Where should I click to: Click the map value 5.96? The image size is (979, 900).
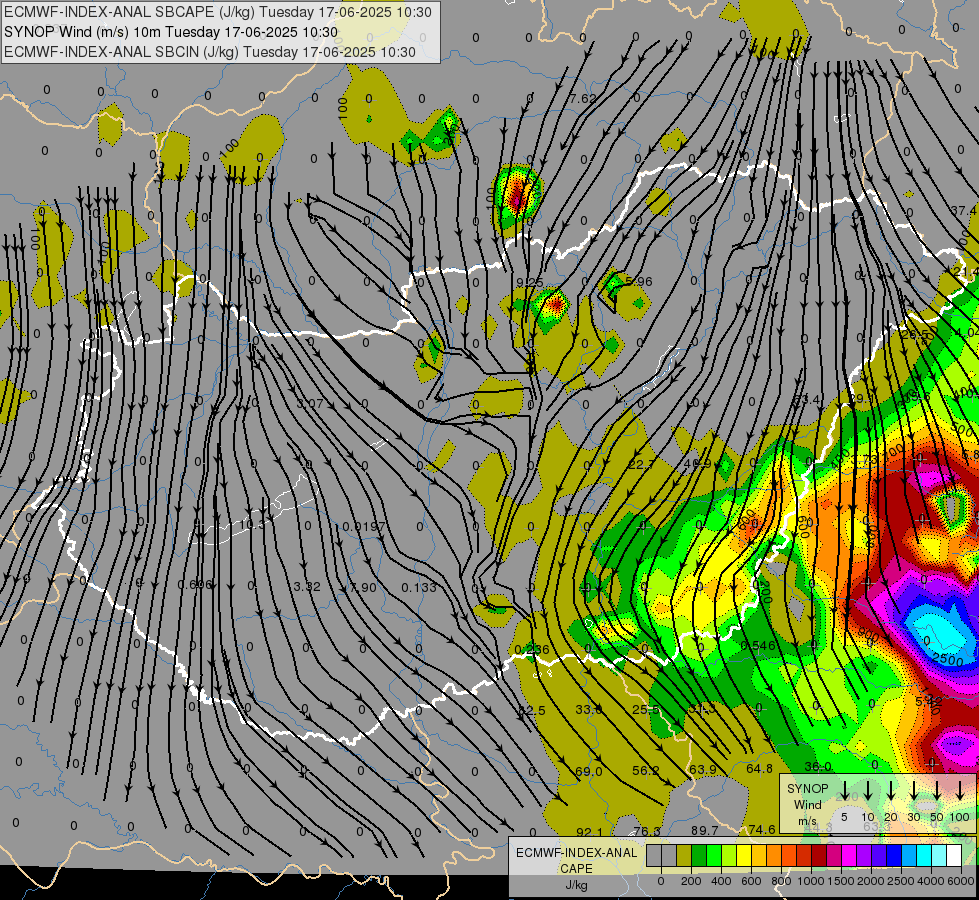tap(639, 282)
